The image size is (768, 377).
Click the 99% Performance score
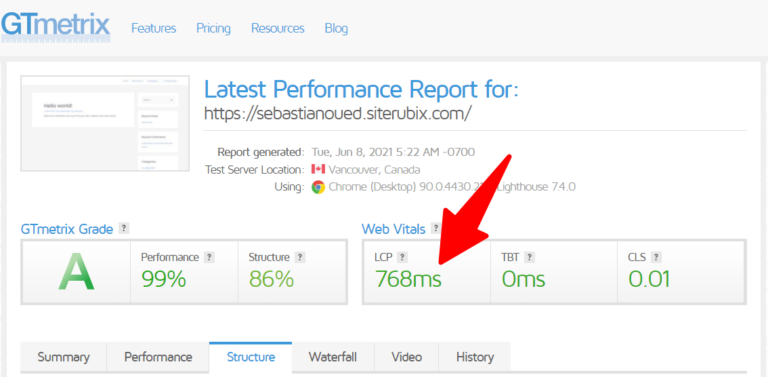164,279
